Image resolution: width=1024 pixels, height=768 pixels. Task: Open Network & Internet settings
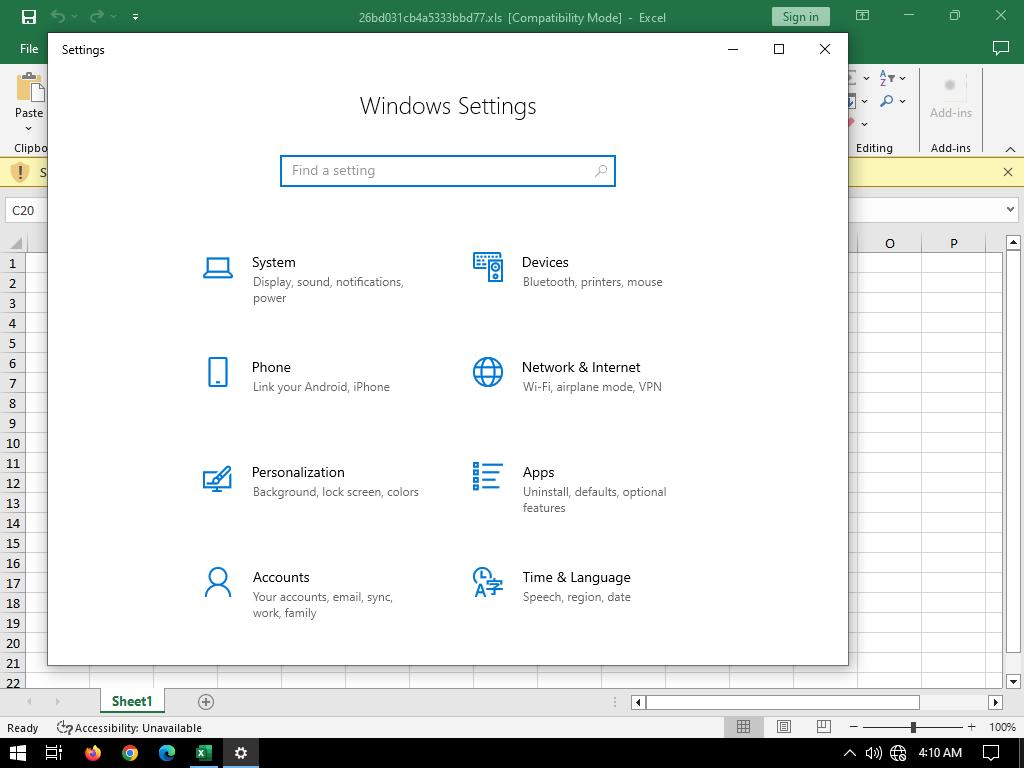pyautogui.click(x=580, y=368)
